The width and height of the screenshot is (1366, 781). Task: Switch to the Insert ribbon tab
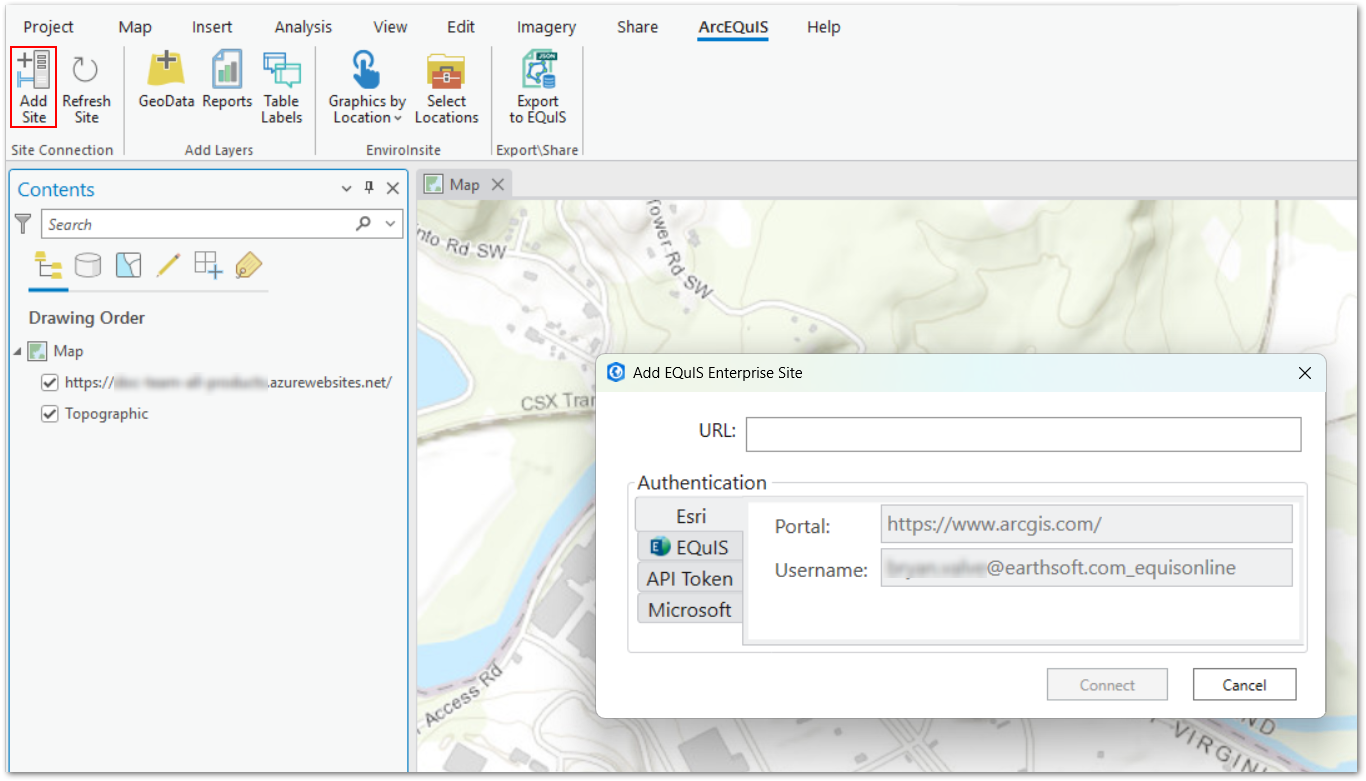[x=212, y=27]
